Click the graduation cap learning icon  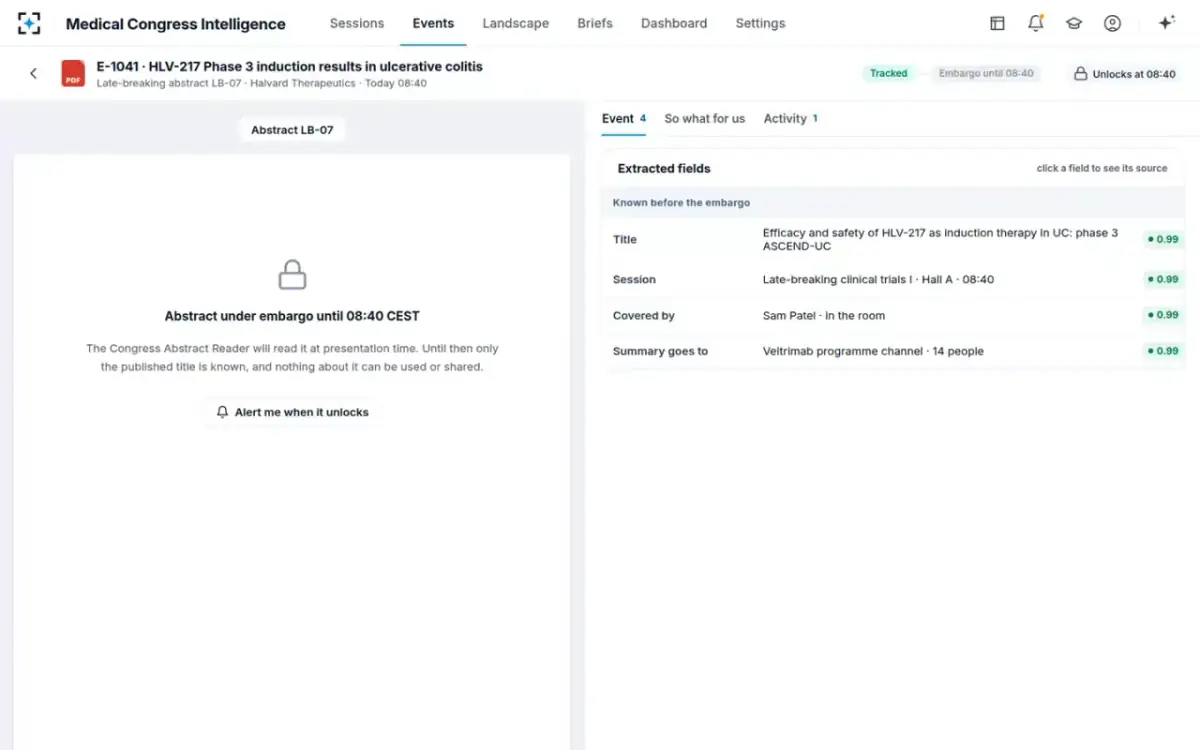pos(1074,23)
